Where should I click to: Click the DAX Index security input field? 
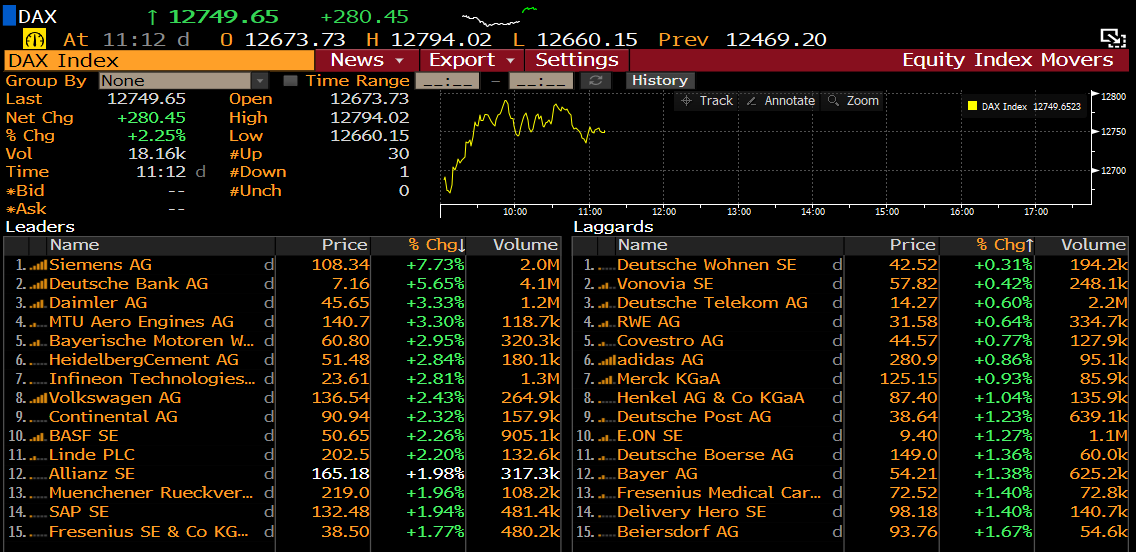coord(159,60)
